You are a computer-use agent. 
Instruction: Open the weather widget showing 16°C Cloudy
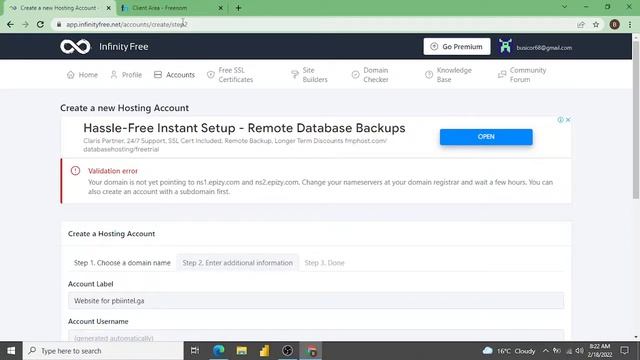[509, 351]
